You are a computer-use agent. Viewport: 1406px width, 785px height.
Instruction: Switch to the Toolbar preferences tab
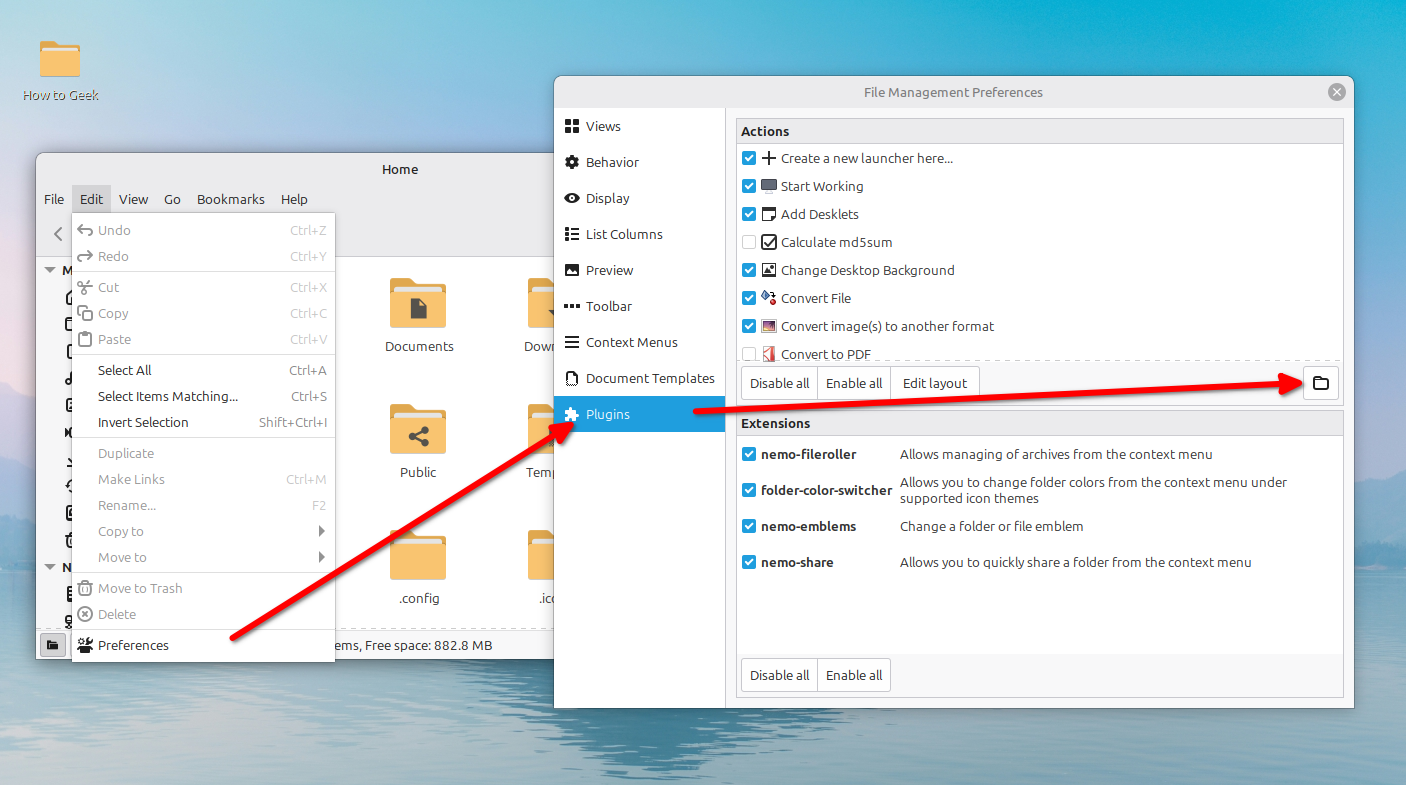(x=639, y=306)
